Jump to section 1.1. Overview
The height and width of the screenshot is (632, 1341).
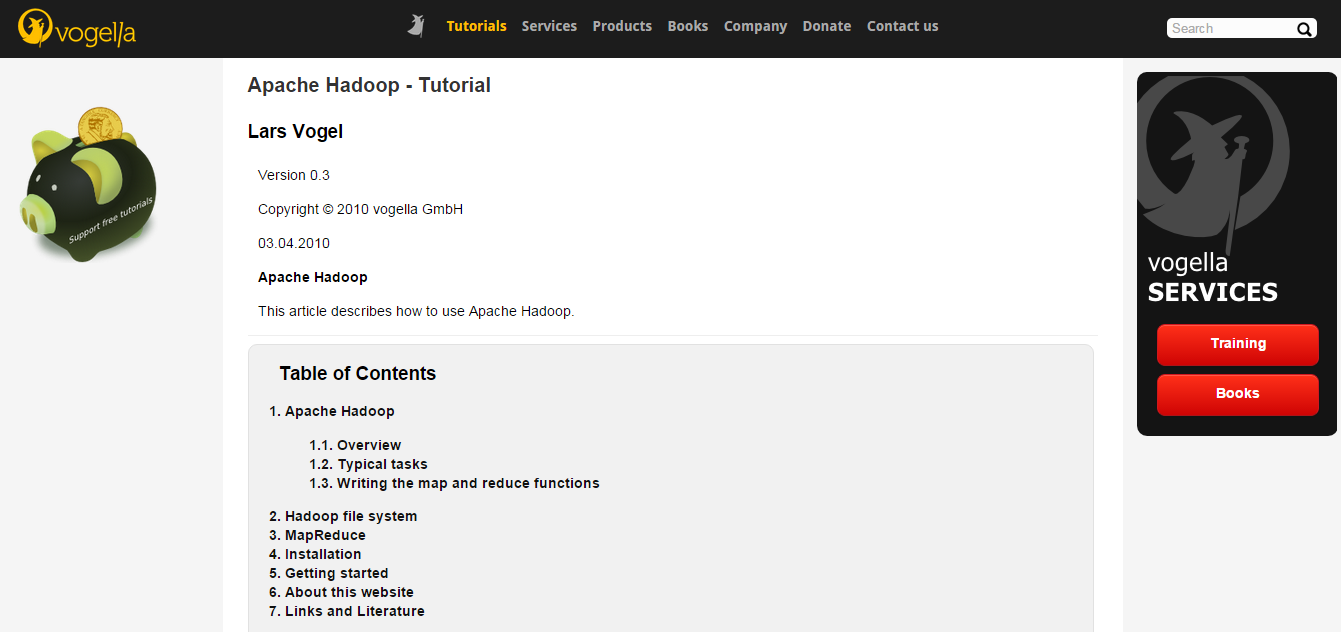click(355, 445)
